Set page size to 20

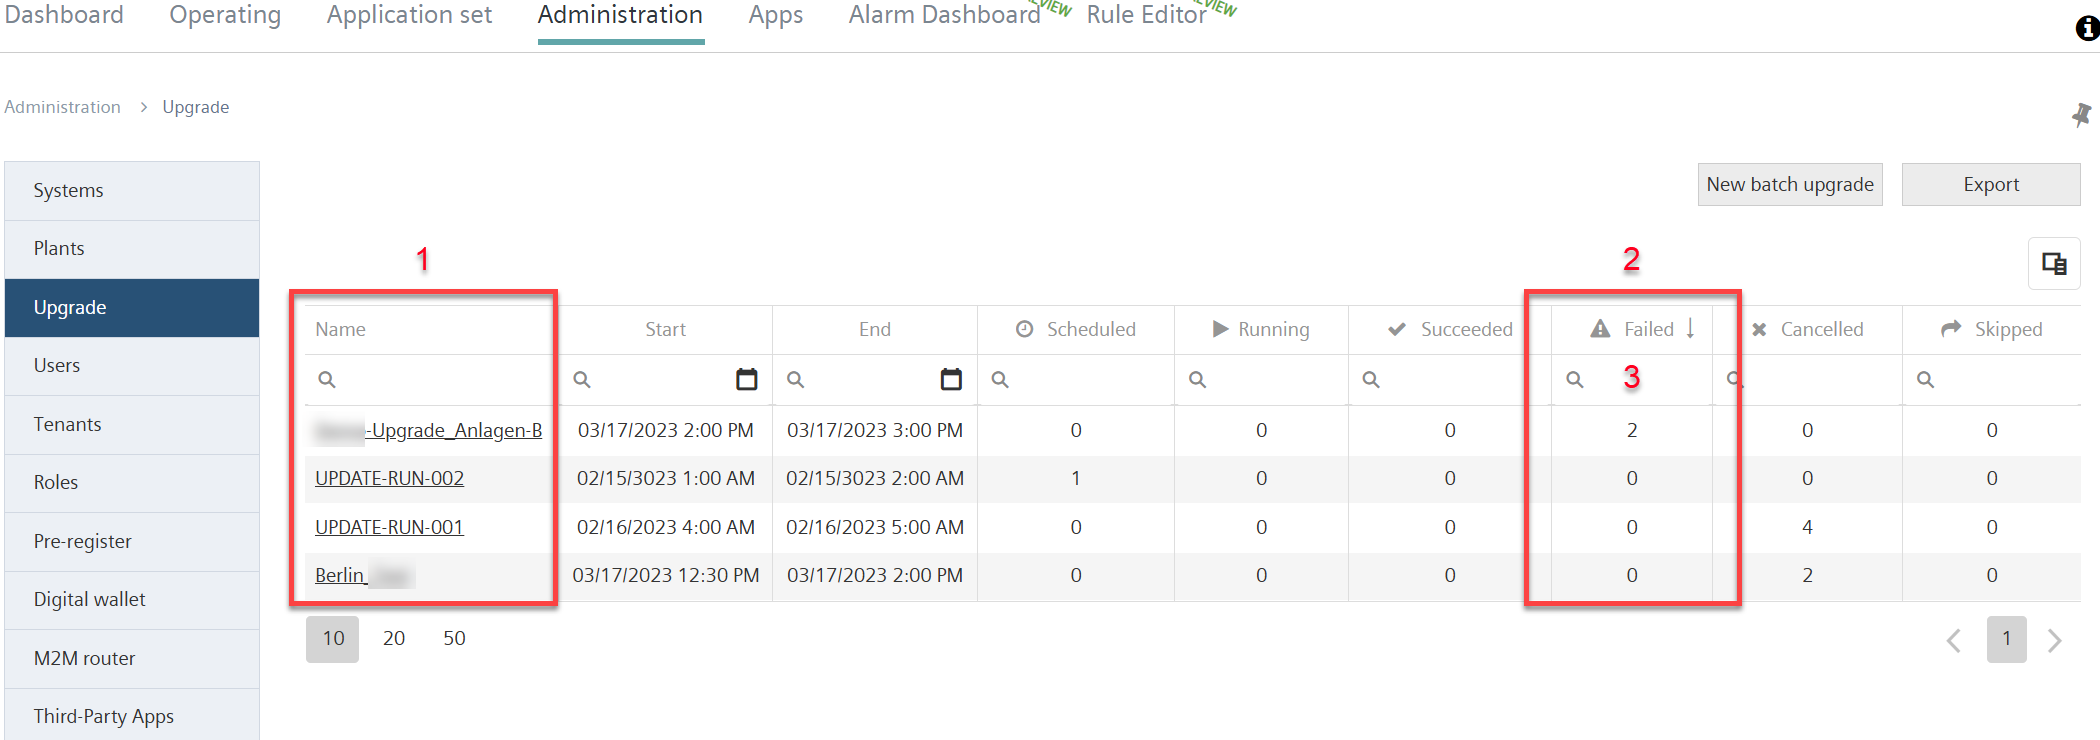394,639
